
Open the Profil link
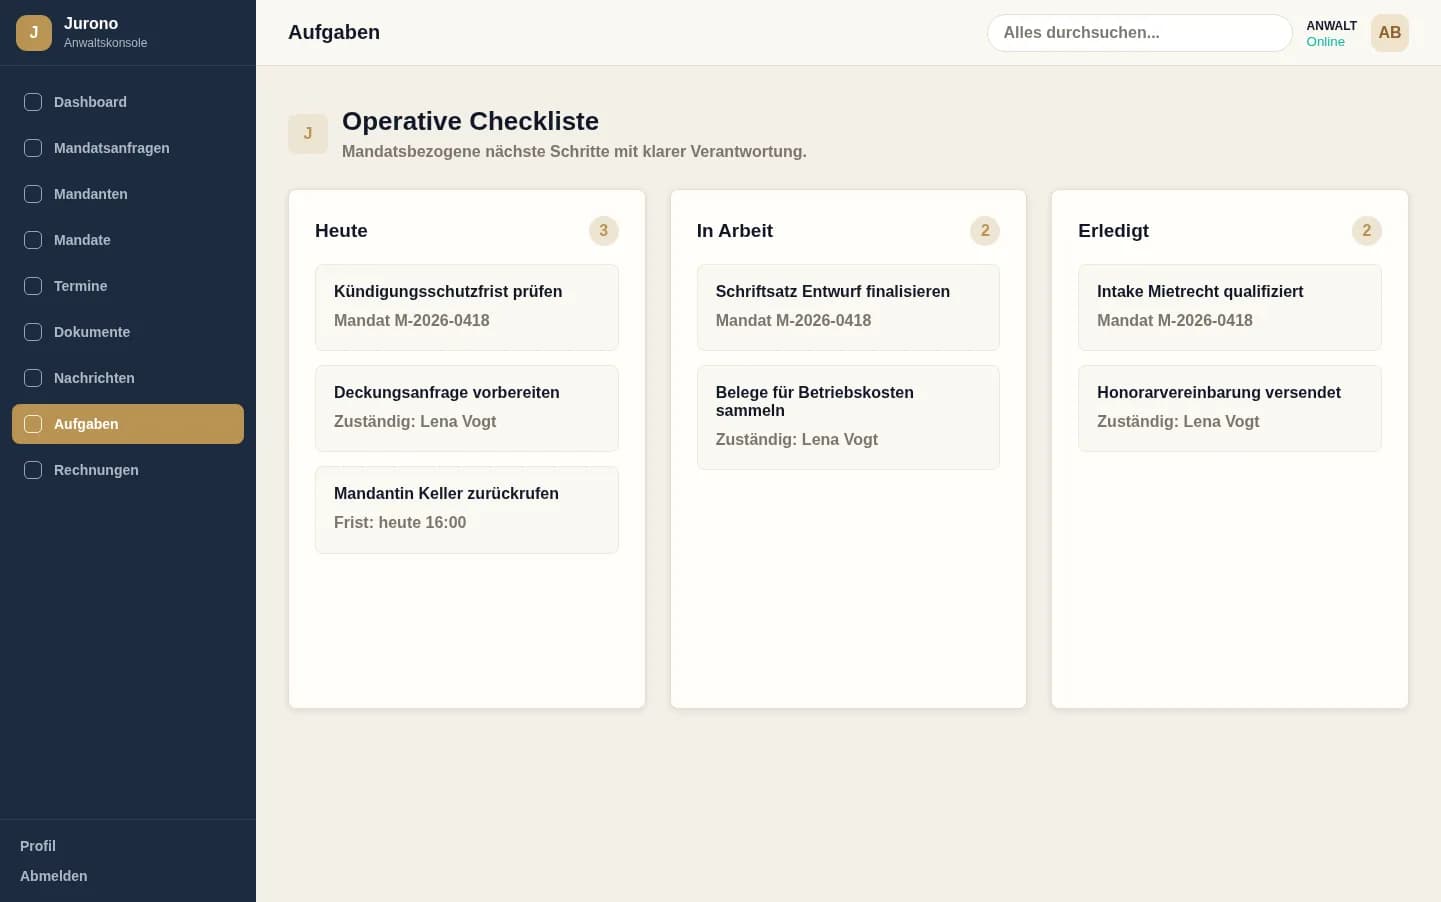(x=38, y=846)
